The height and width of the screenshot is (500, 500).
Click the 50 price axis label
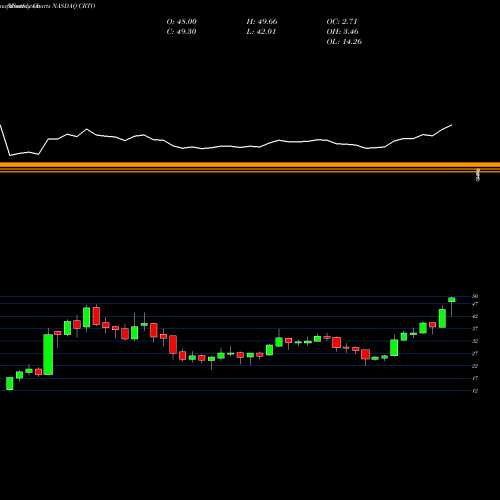(475, 296)
